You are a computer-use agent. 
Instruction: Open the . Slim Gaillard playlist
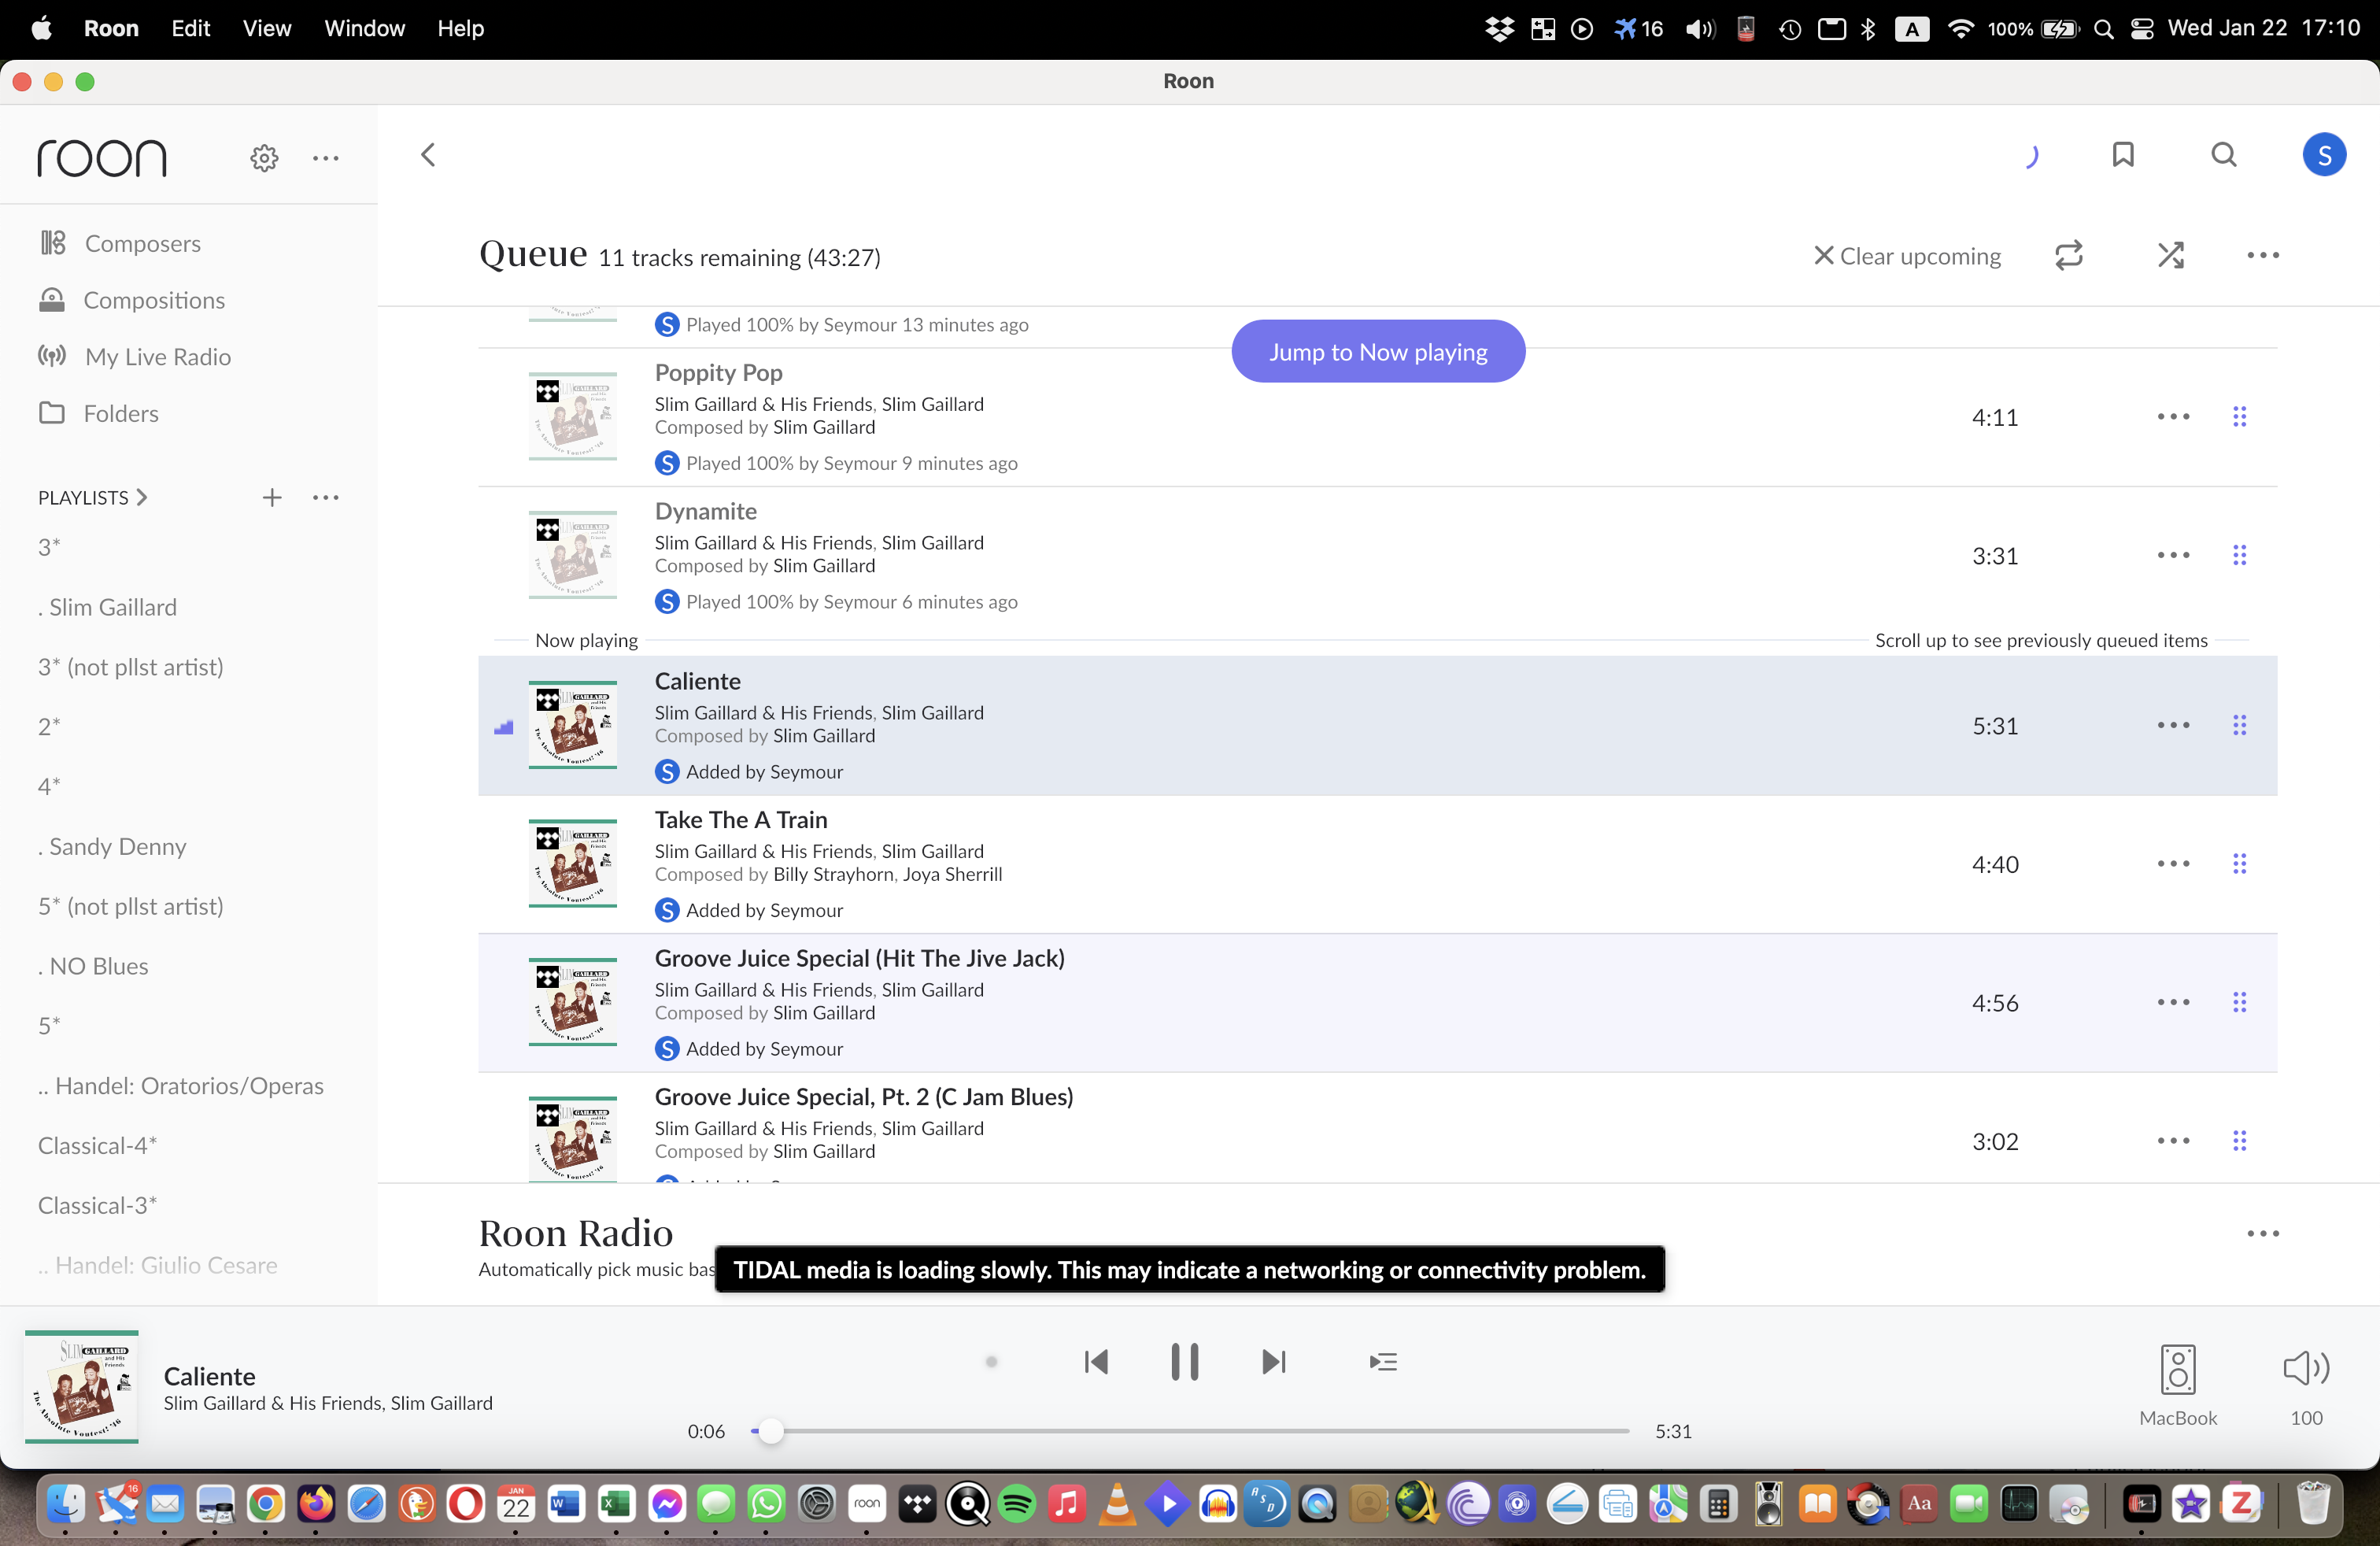108,607
